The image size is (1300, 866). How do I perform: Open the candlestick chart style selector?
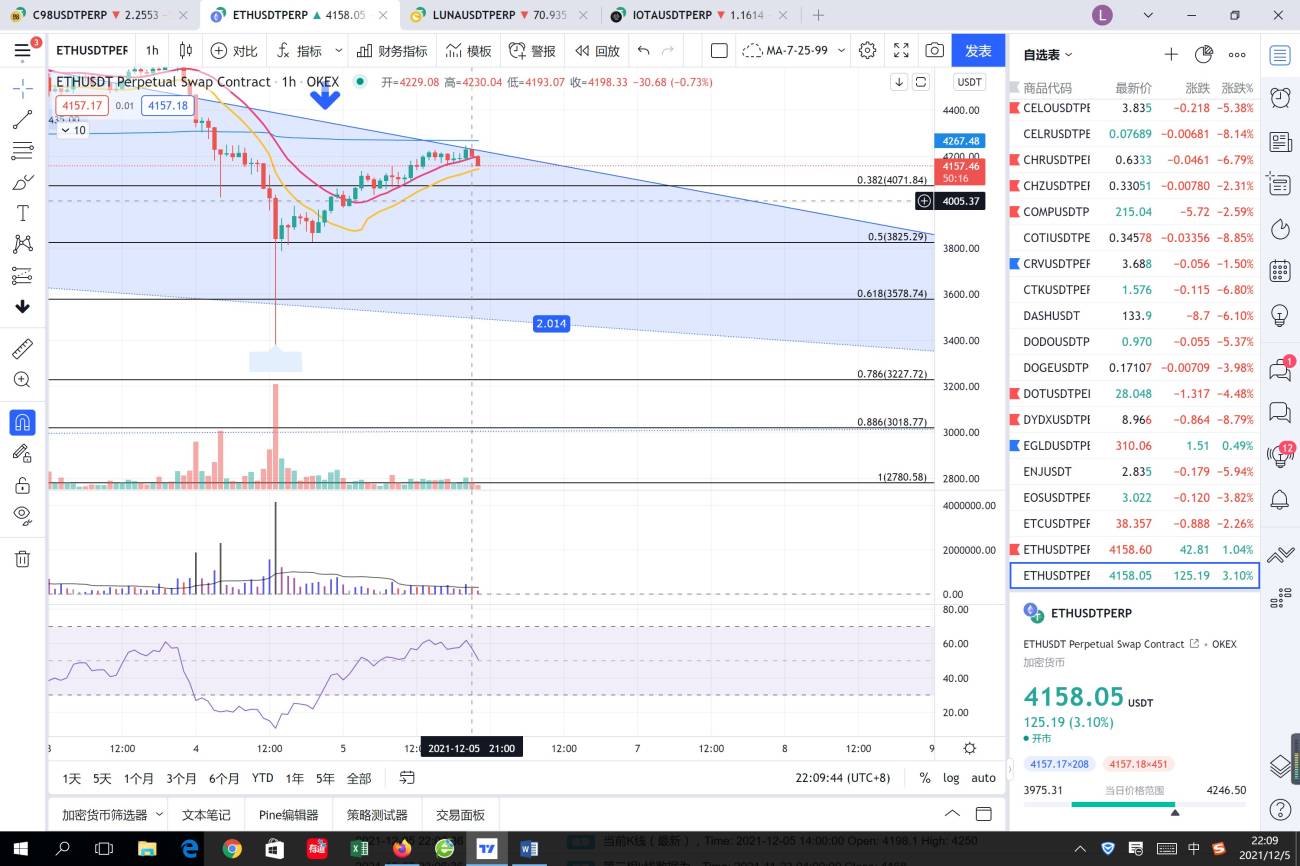[186, 51]
